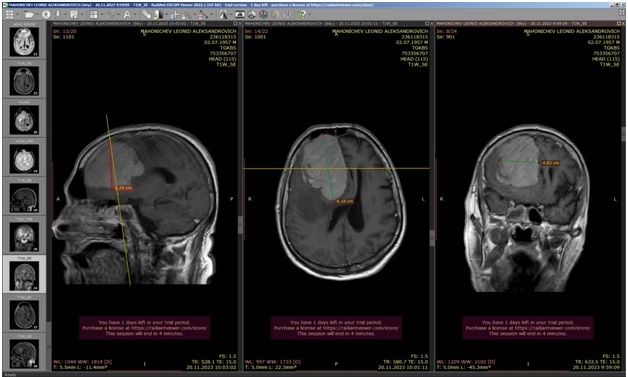Image resolution: width=628 pixels, height=377 pixels.
Task: Maximize the axial viewport panel
Action: click(427, 24)
